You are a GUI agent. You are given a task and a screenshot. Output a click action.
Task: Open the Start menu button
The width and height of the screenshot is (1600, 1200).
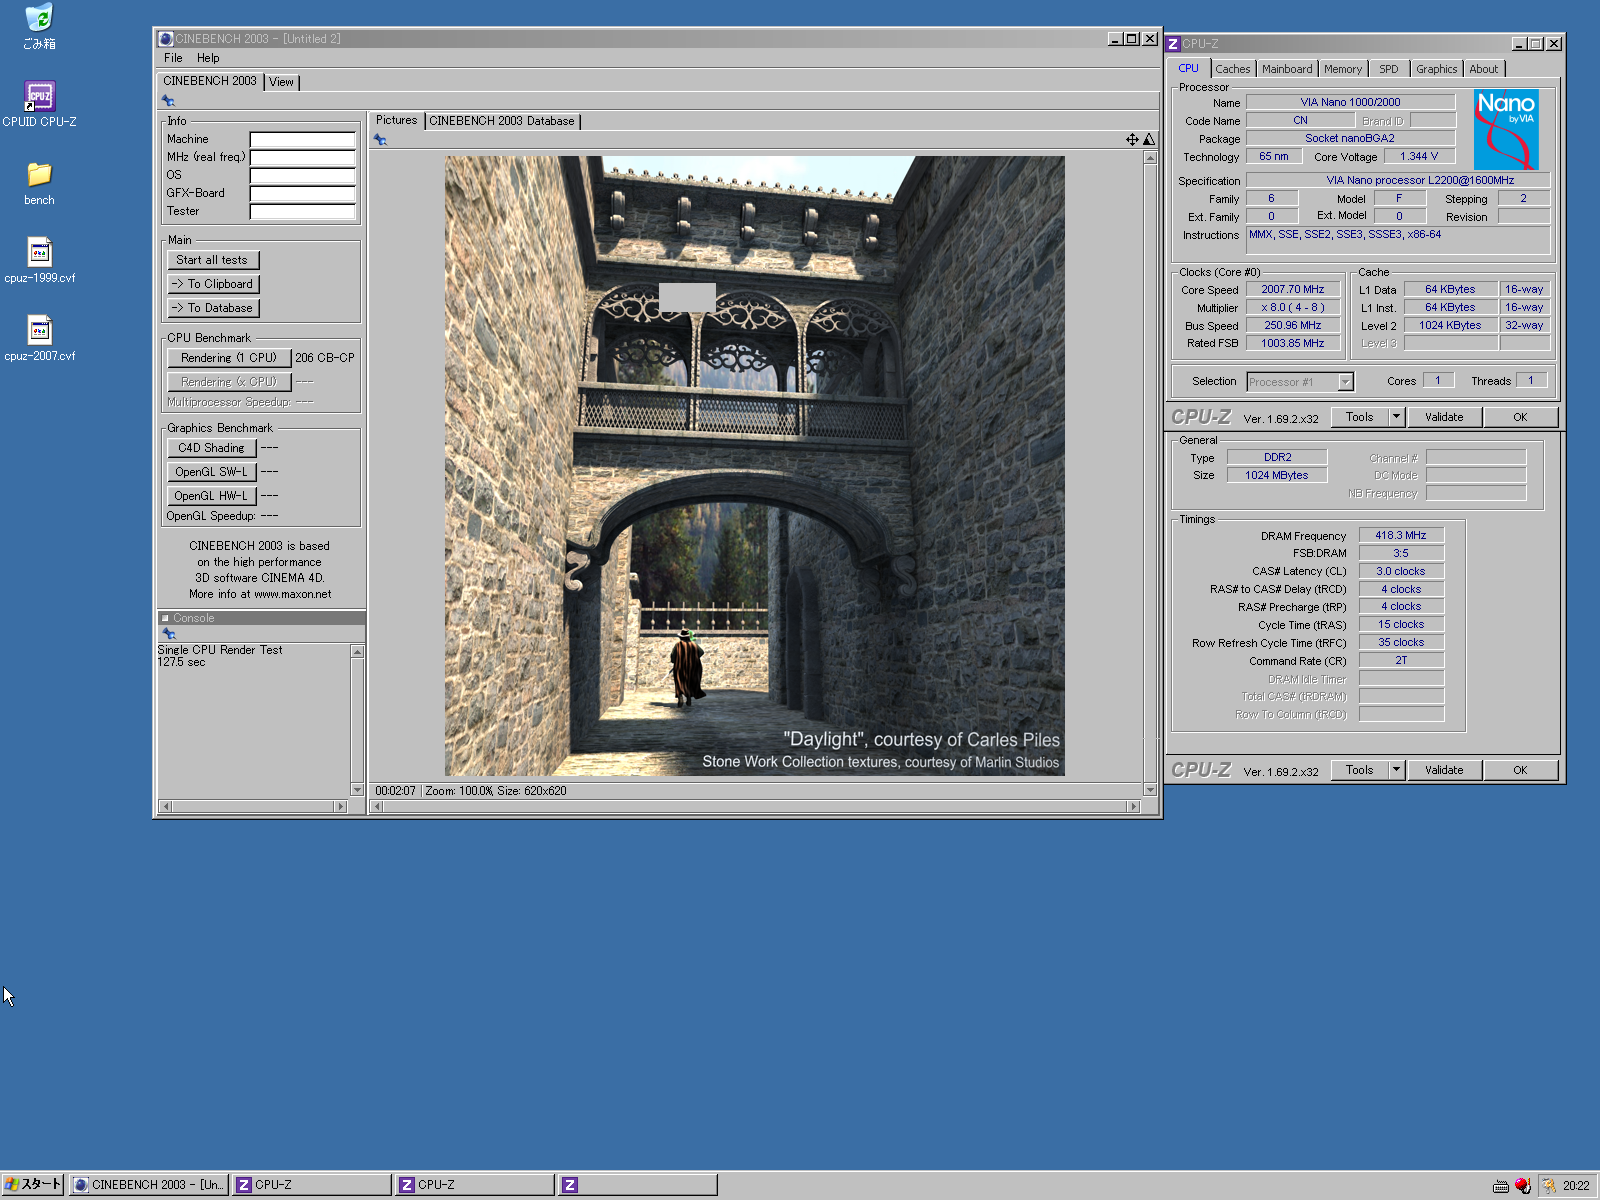tap(32, 1185)
